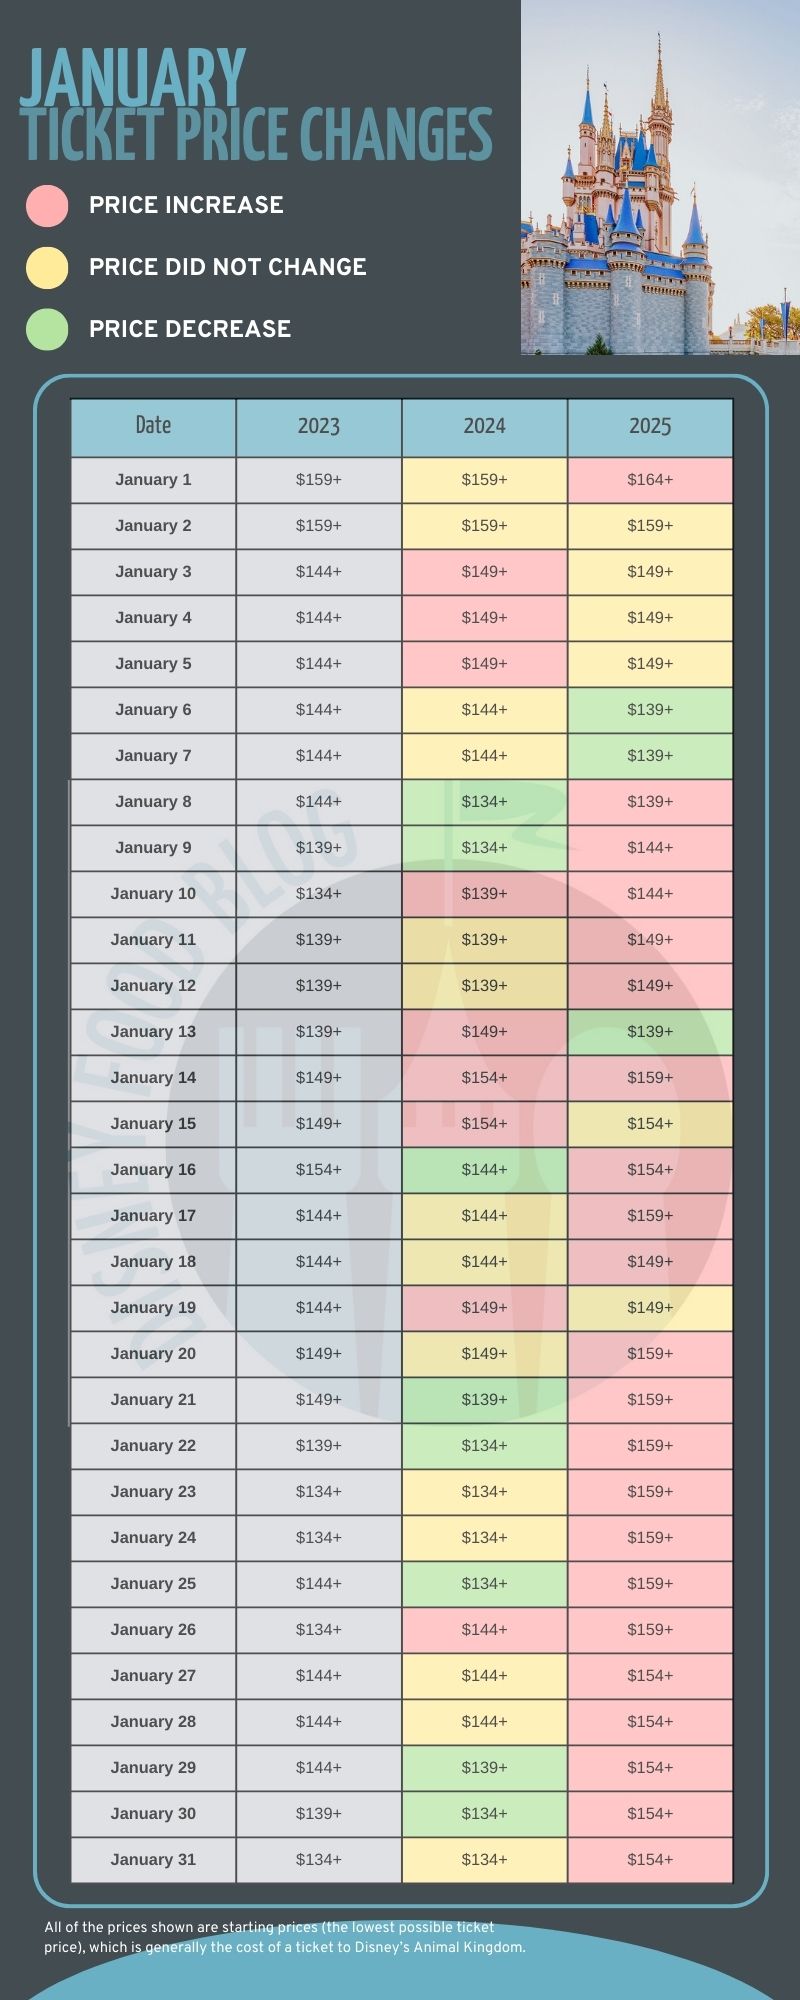
Task: Click the pink Price Increase legend circle
Action: coord(47,205)
